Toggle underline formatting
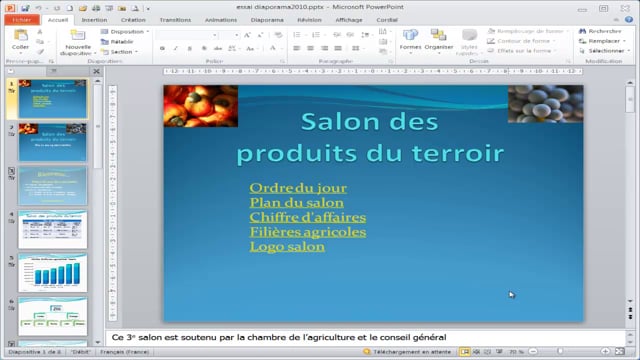 pos(189,49)
